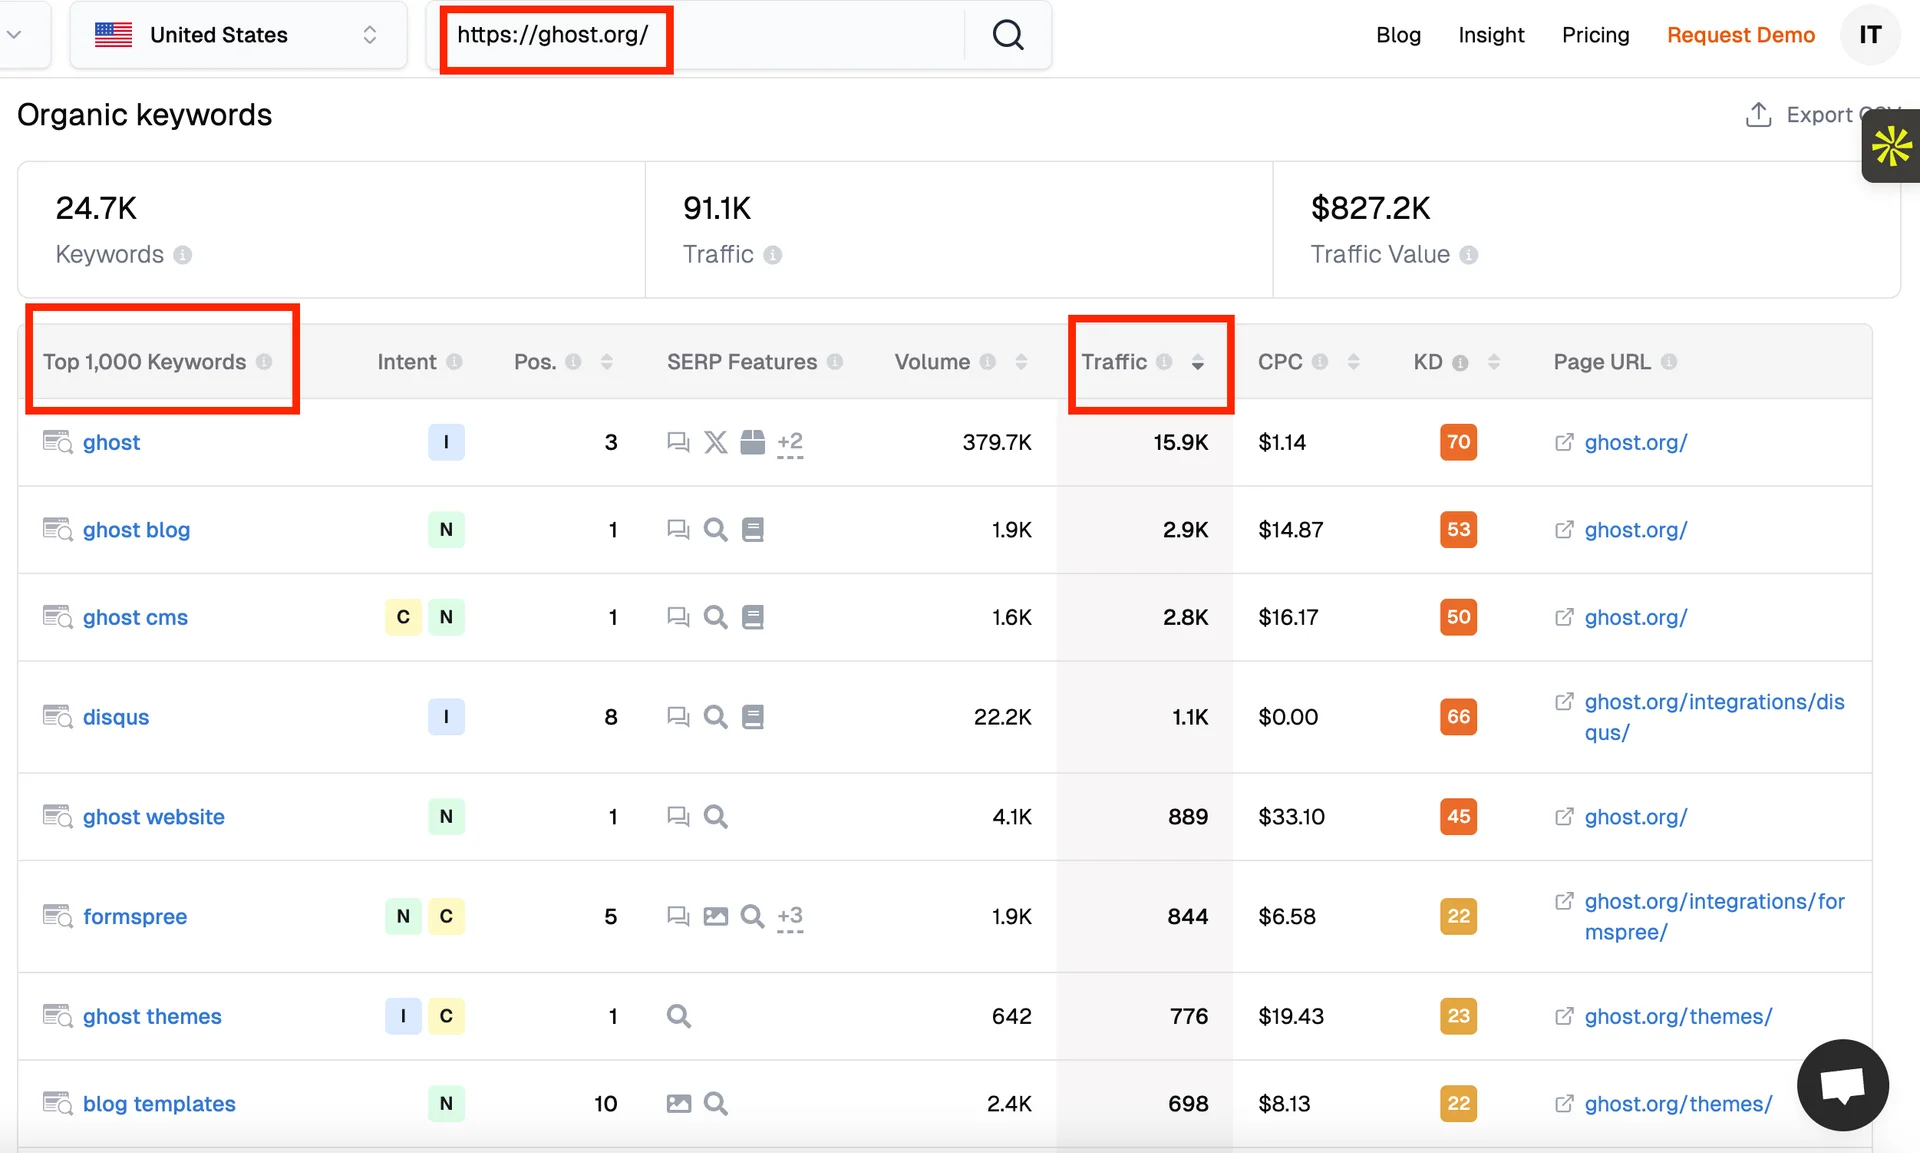1920x1153 pixels.
Task: Click the knowledge panel icon for 'ghost themes'
Action: click(x=678, y=1016)
